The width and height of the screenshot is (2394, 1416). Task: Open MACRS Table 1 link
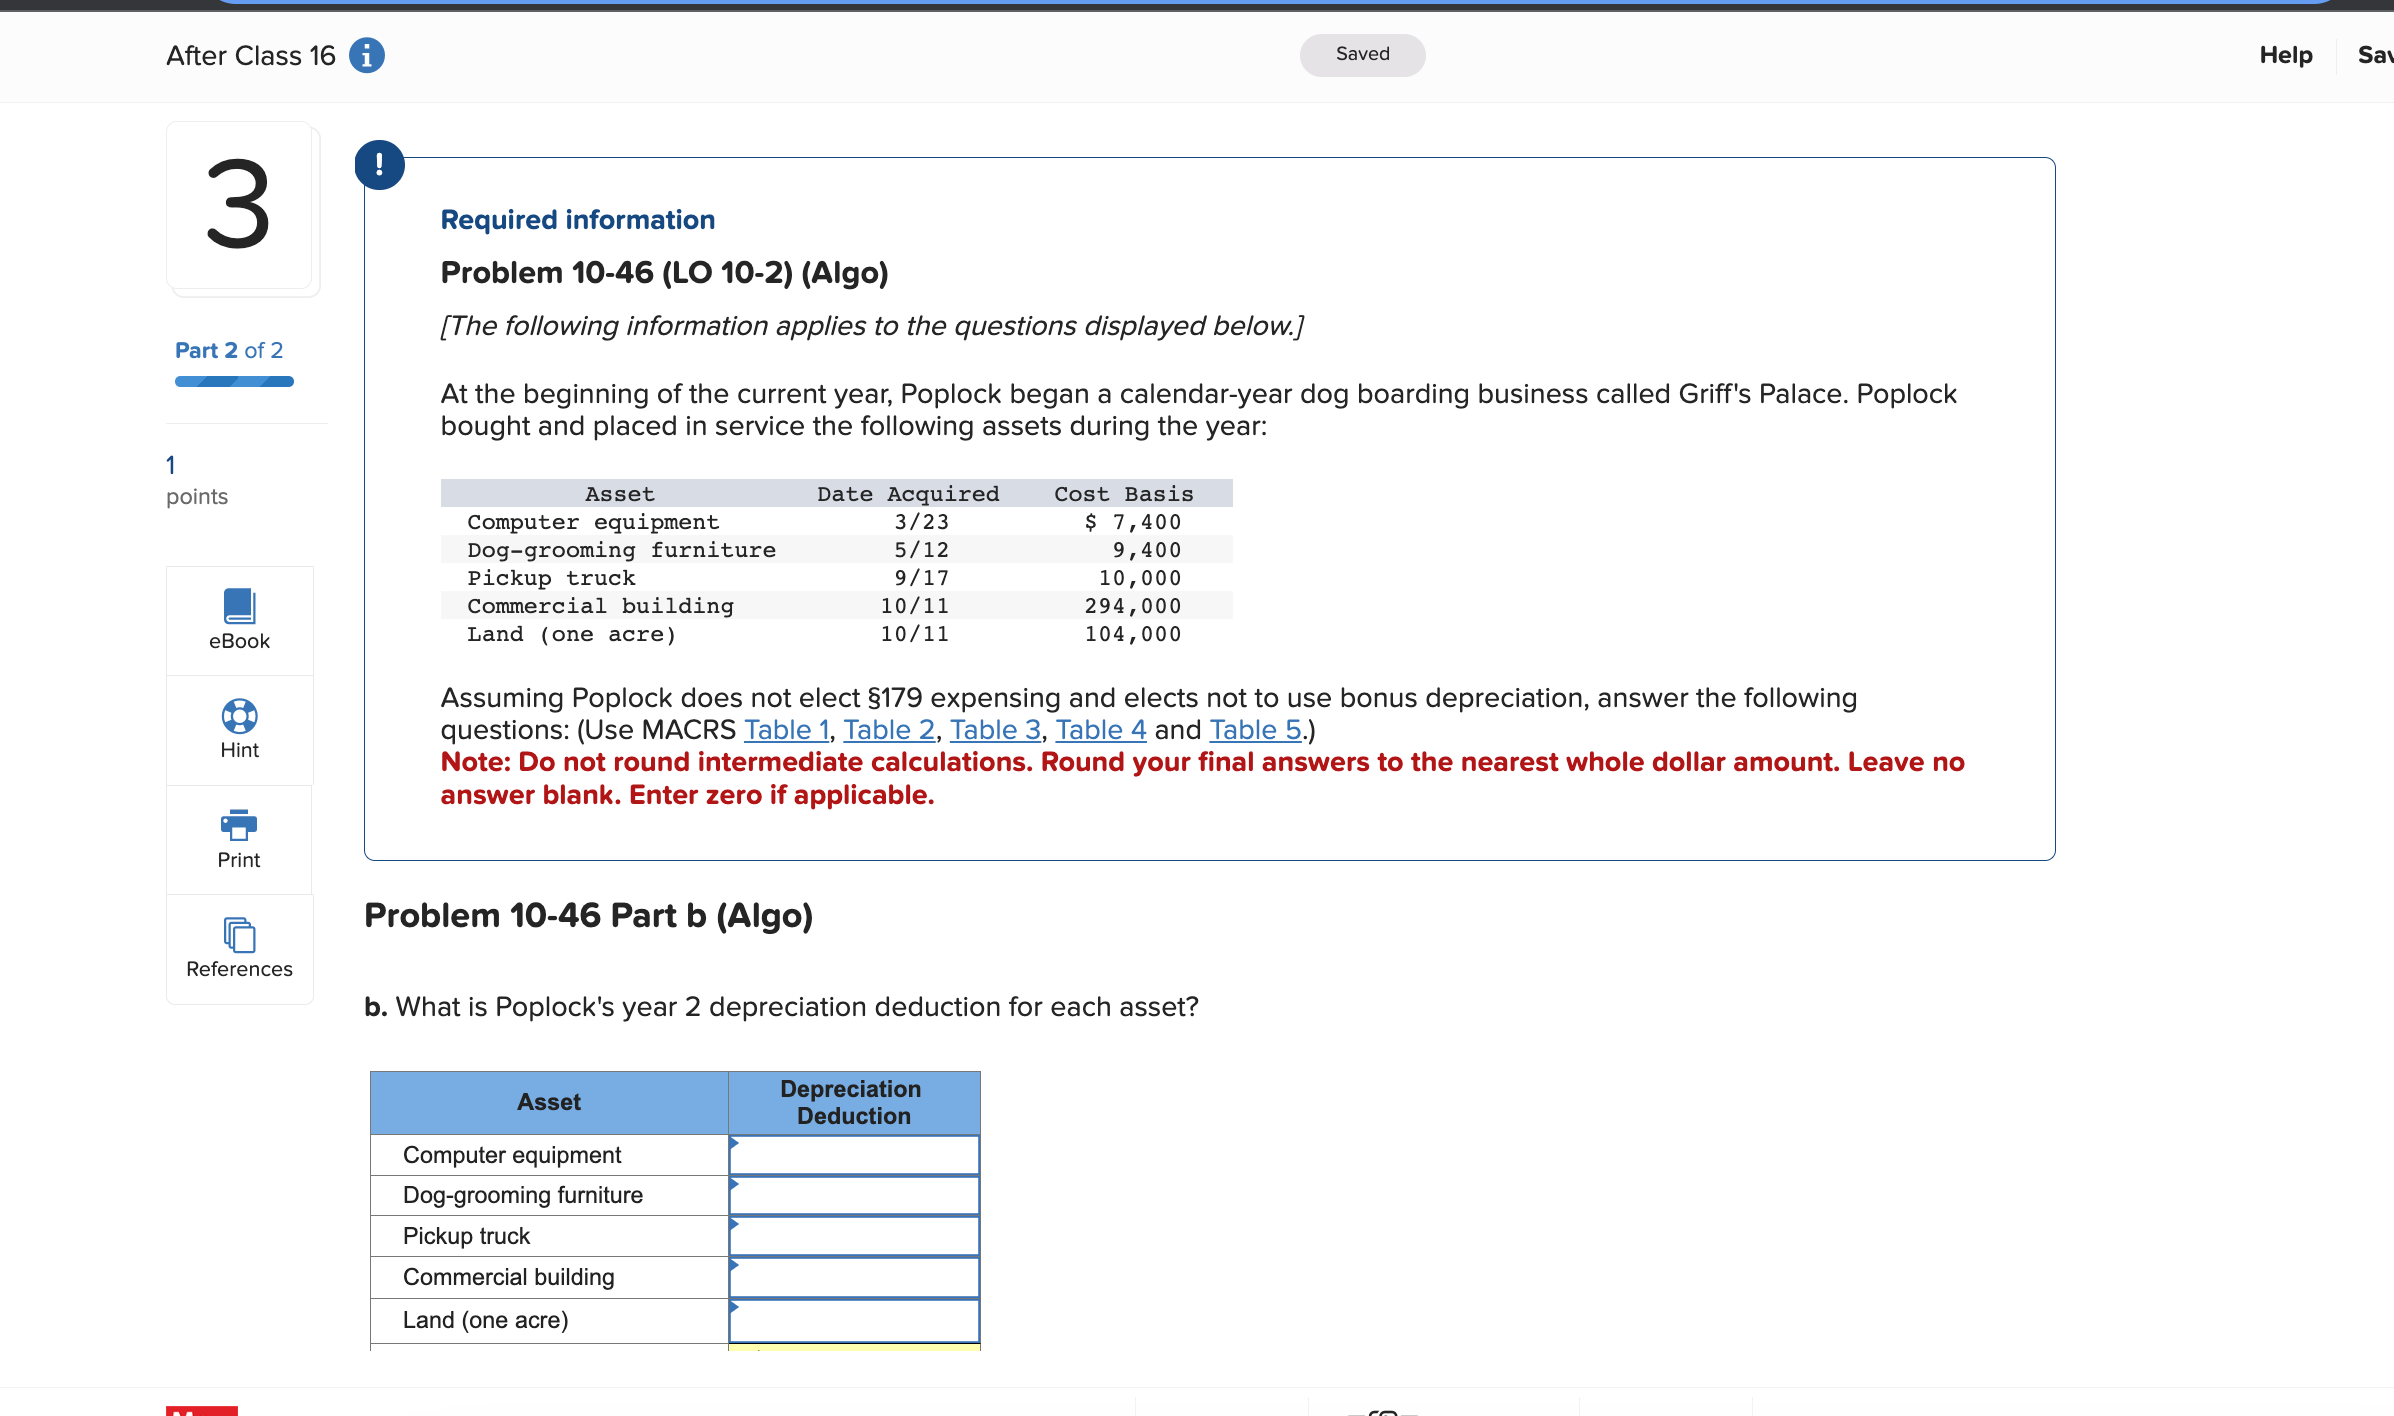pyautogui.click(x=786, y=730)
